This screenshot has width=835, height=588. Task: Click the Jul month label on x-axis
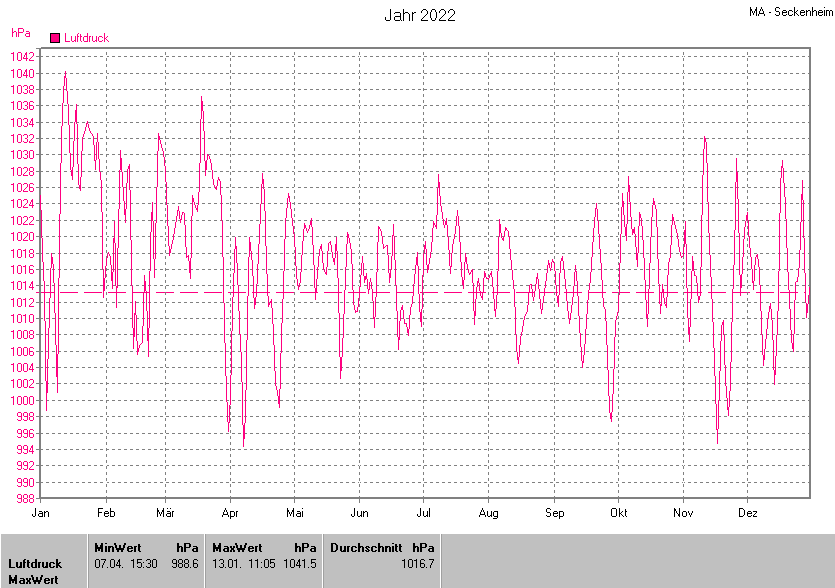[423, 513]
